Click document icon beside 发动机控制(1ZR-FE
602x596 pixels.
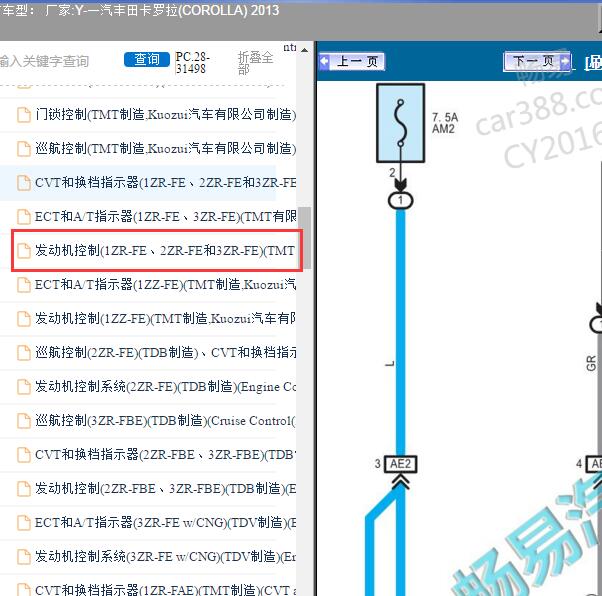(24, 251)
